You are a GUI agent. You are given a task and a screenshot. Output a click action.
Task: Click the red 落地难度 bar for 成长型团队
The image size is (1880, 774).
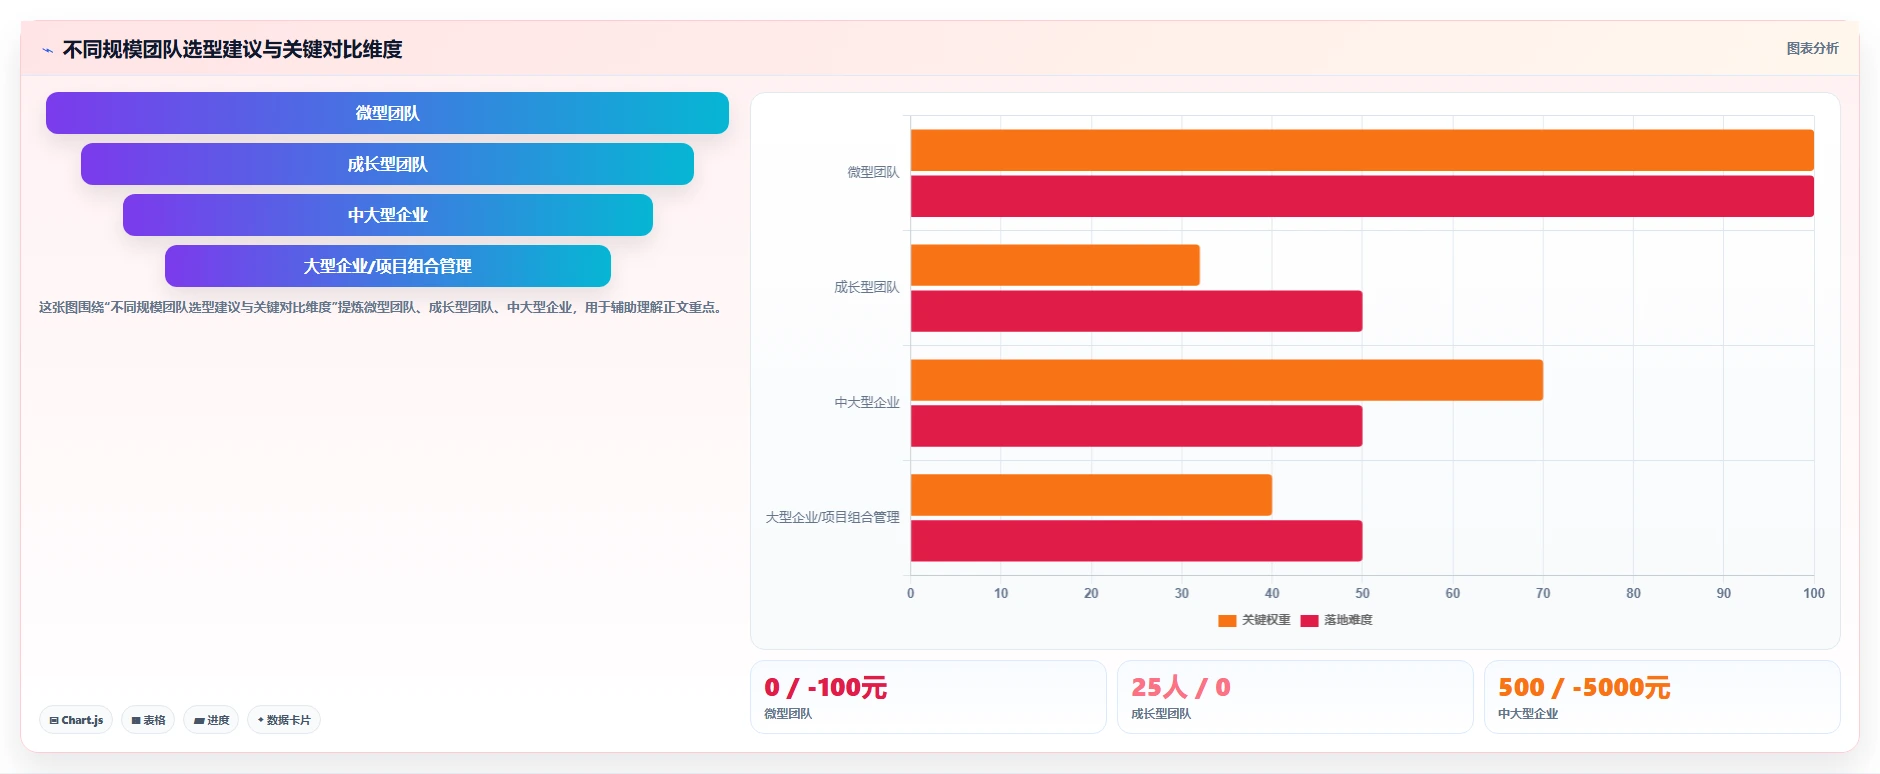1136,311
